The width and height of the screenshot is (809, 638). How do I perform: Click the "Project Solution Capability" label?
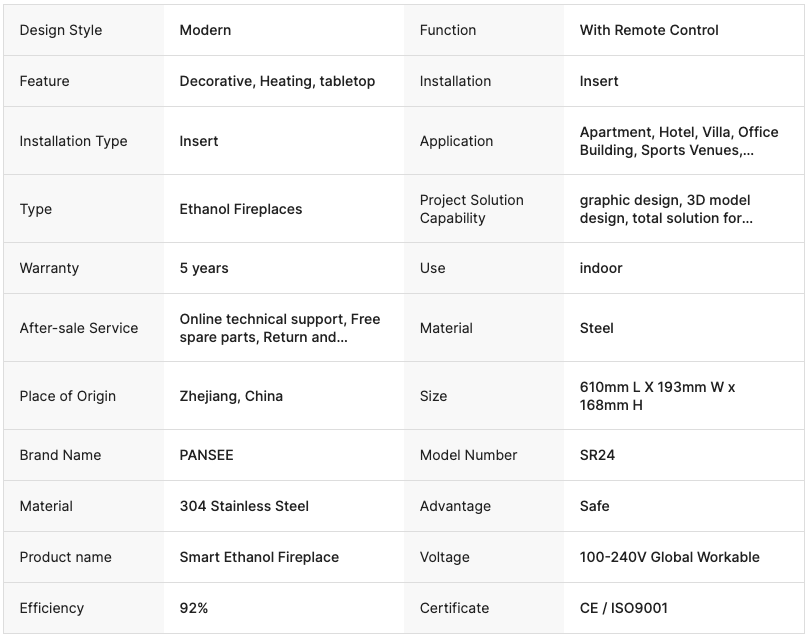(471, 209)
